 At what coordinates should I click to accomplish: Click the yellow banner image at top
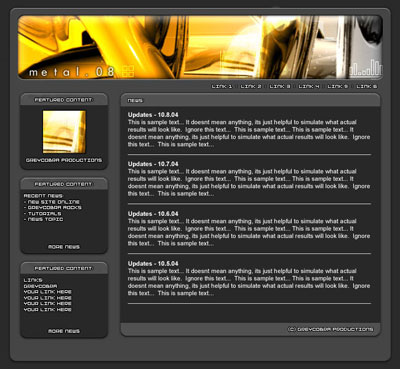pos(200,47)
